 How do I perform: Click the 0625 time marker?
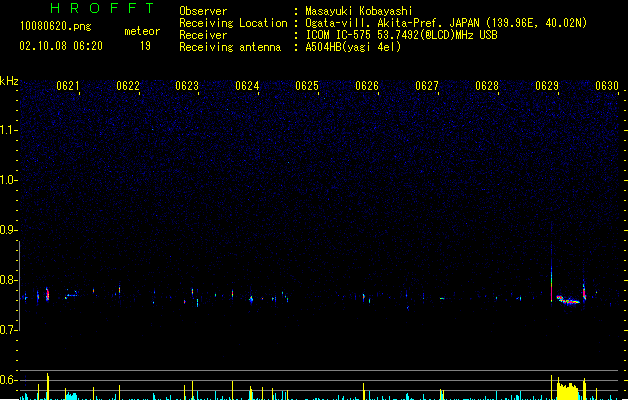307,86
